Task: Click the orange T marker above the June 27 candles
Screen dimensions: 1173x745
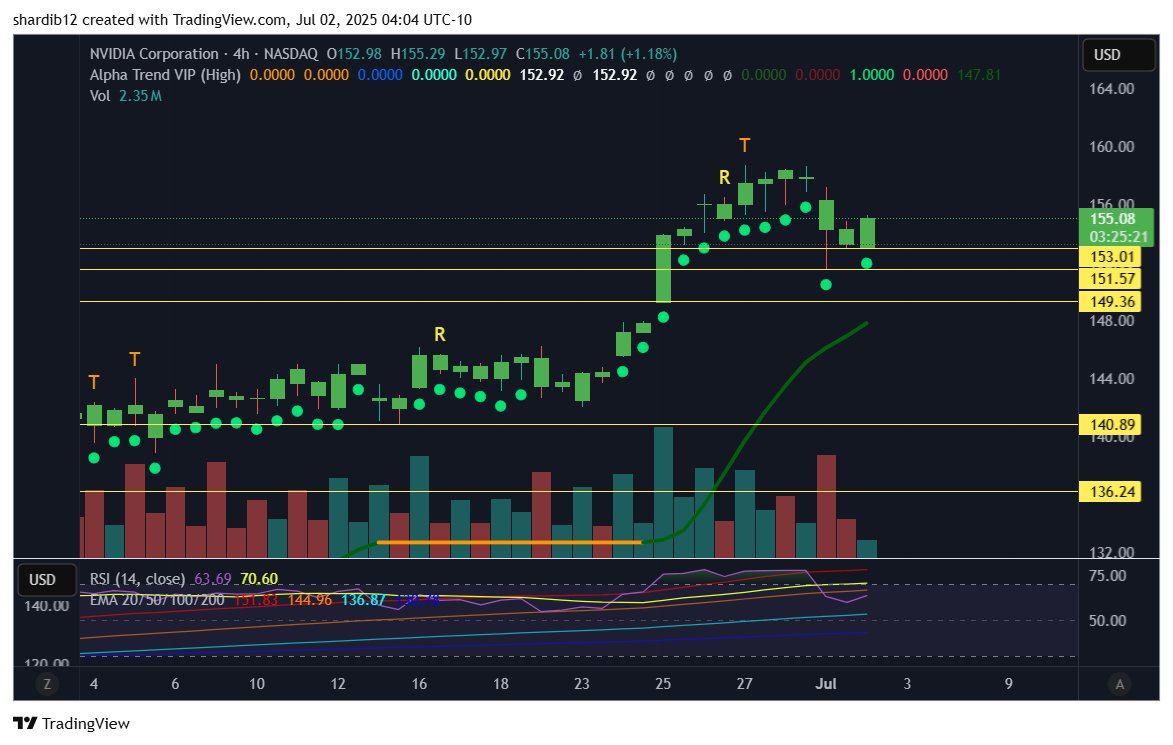Action: 744,145
